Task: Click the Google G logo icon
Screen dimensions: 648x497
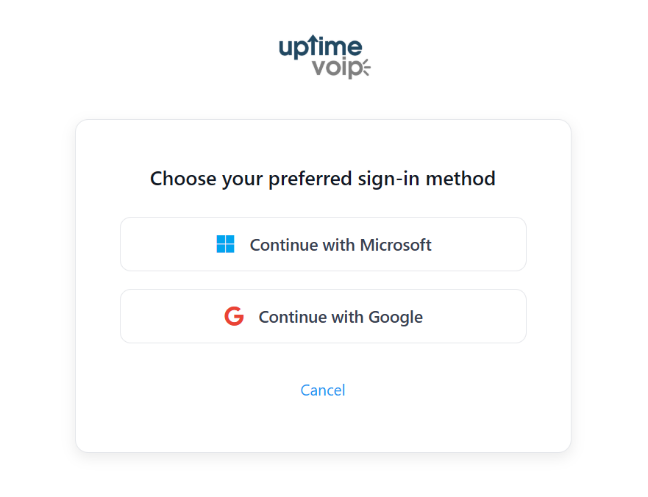Action: (x=234, y=317)
